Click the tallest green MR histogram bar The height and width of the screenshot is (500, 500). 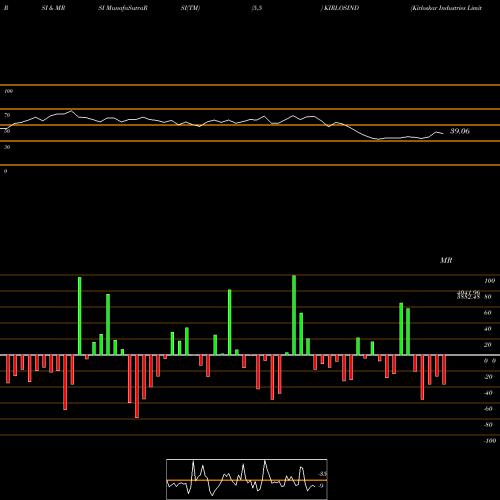pos(294,315)
